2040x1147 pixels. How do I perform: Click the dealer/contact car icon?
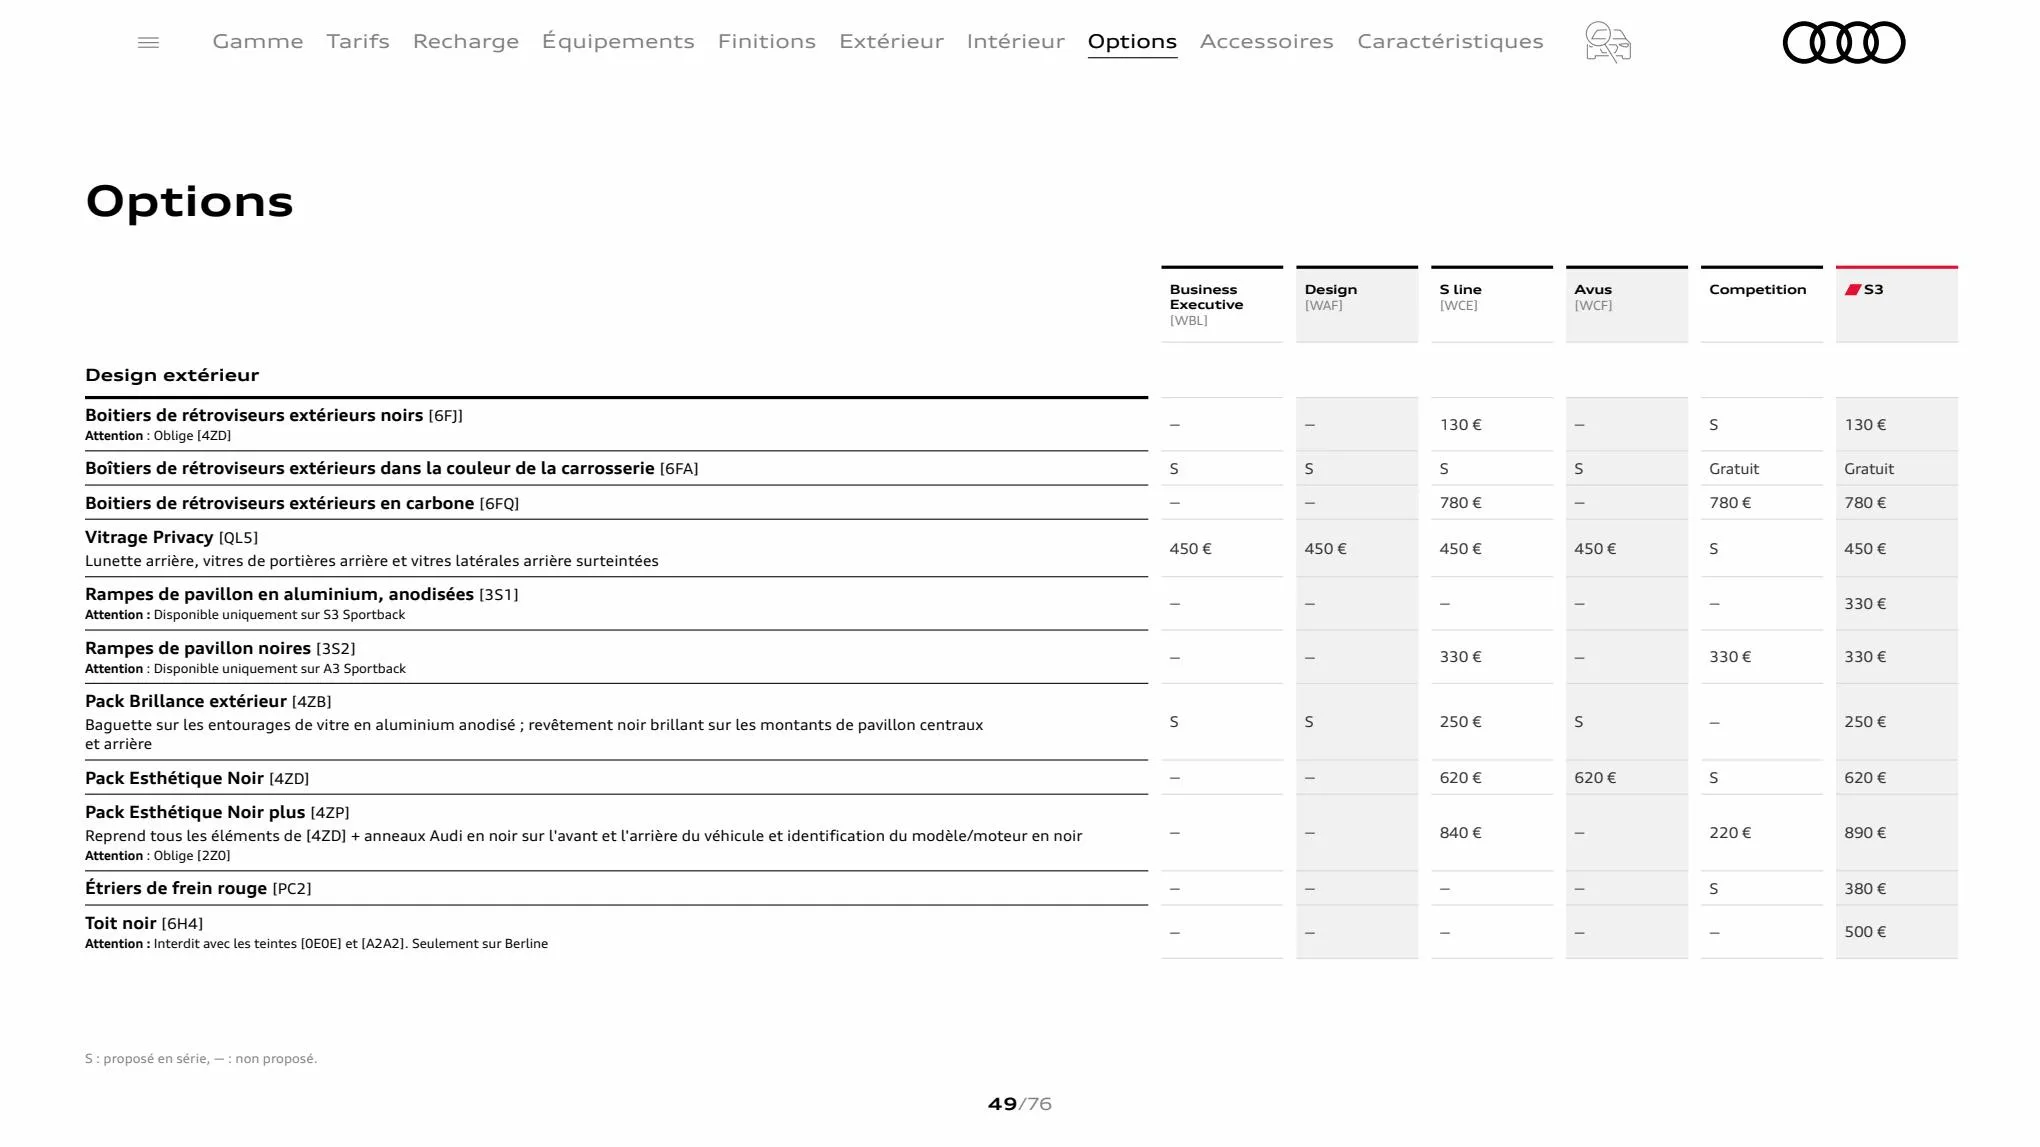pos(1608,42)
